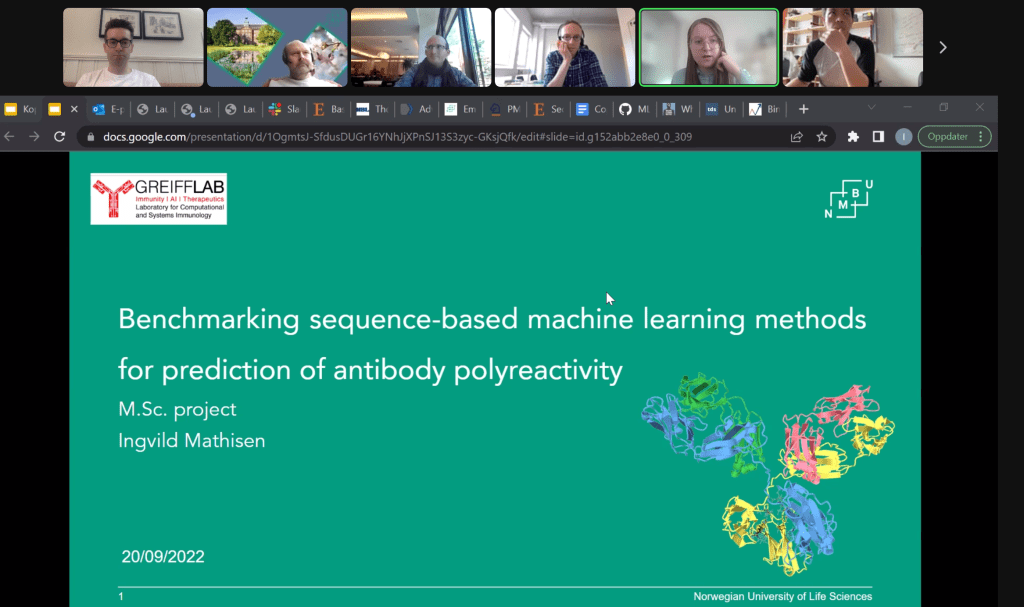Show more participants with right arrow
The width and height of the screenshot is (1024, 607).
tap(942, 47)
